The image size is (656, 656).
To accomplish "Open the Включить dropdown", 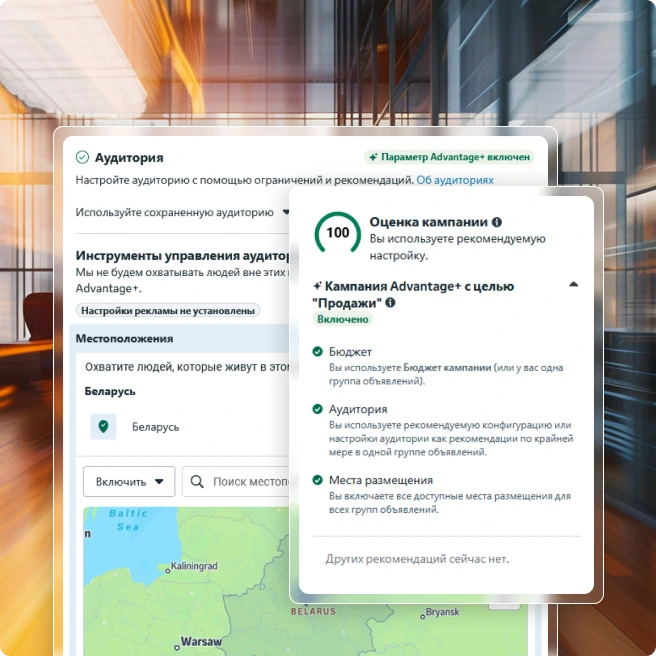I will pos(129,481).
